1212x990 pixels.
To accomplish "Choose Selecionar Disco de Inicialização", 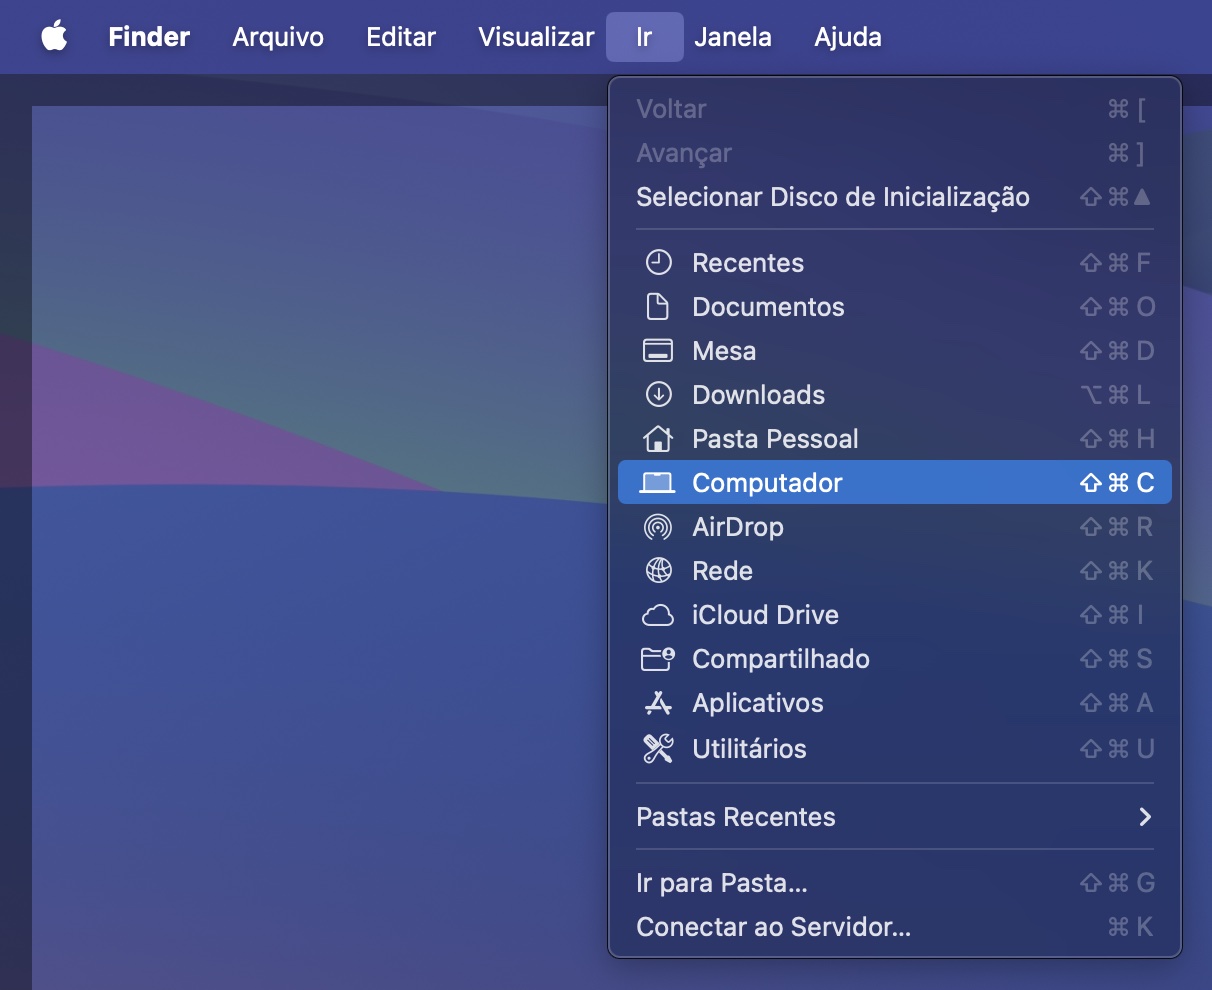I will click(833, 197).
